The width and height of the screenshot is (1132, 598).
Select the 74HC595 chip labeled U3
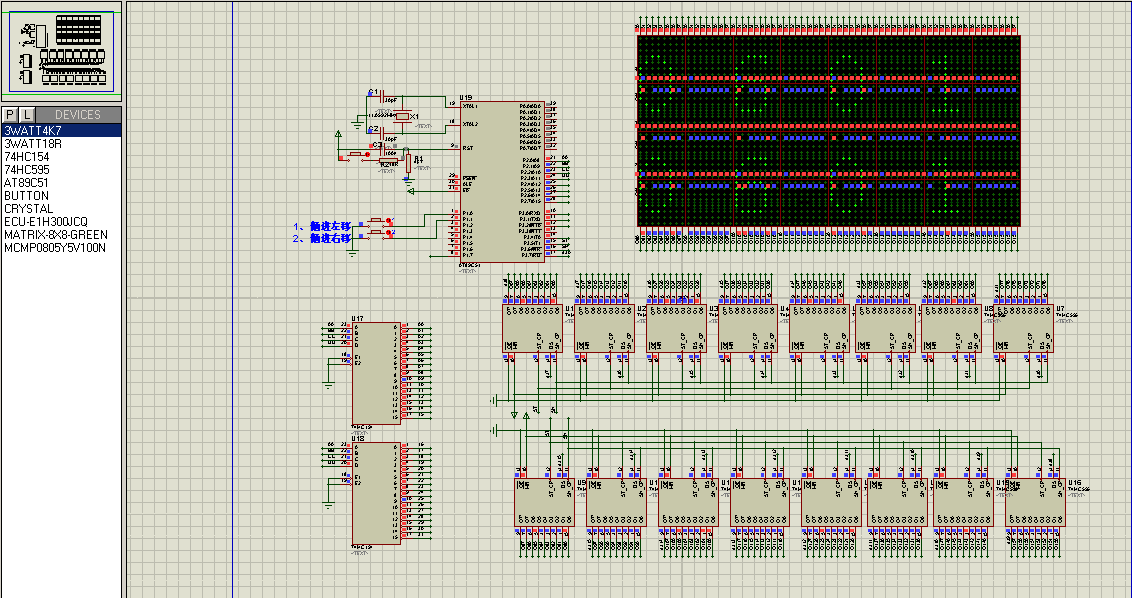676,329
